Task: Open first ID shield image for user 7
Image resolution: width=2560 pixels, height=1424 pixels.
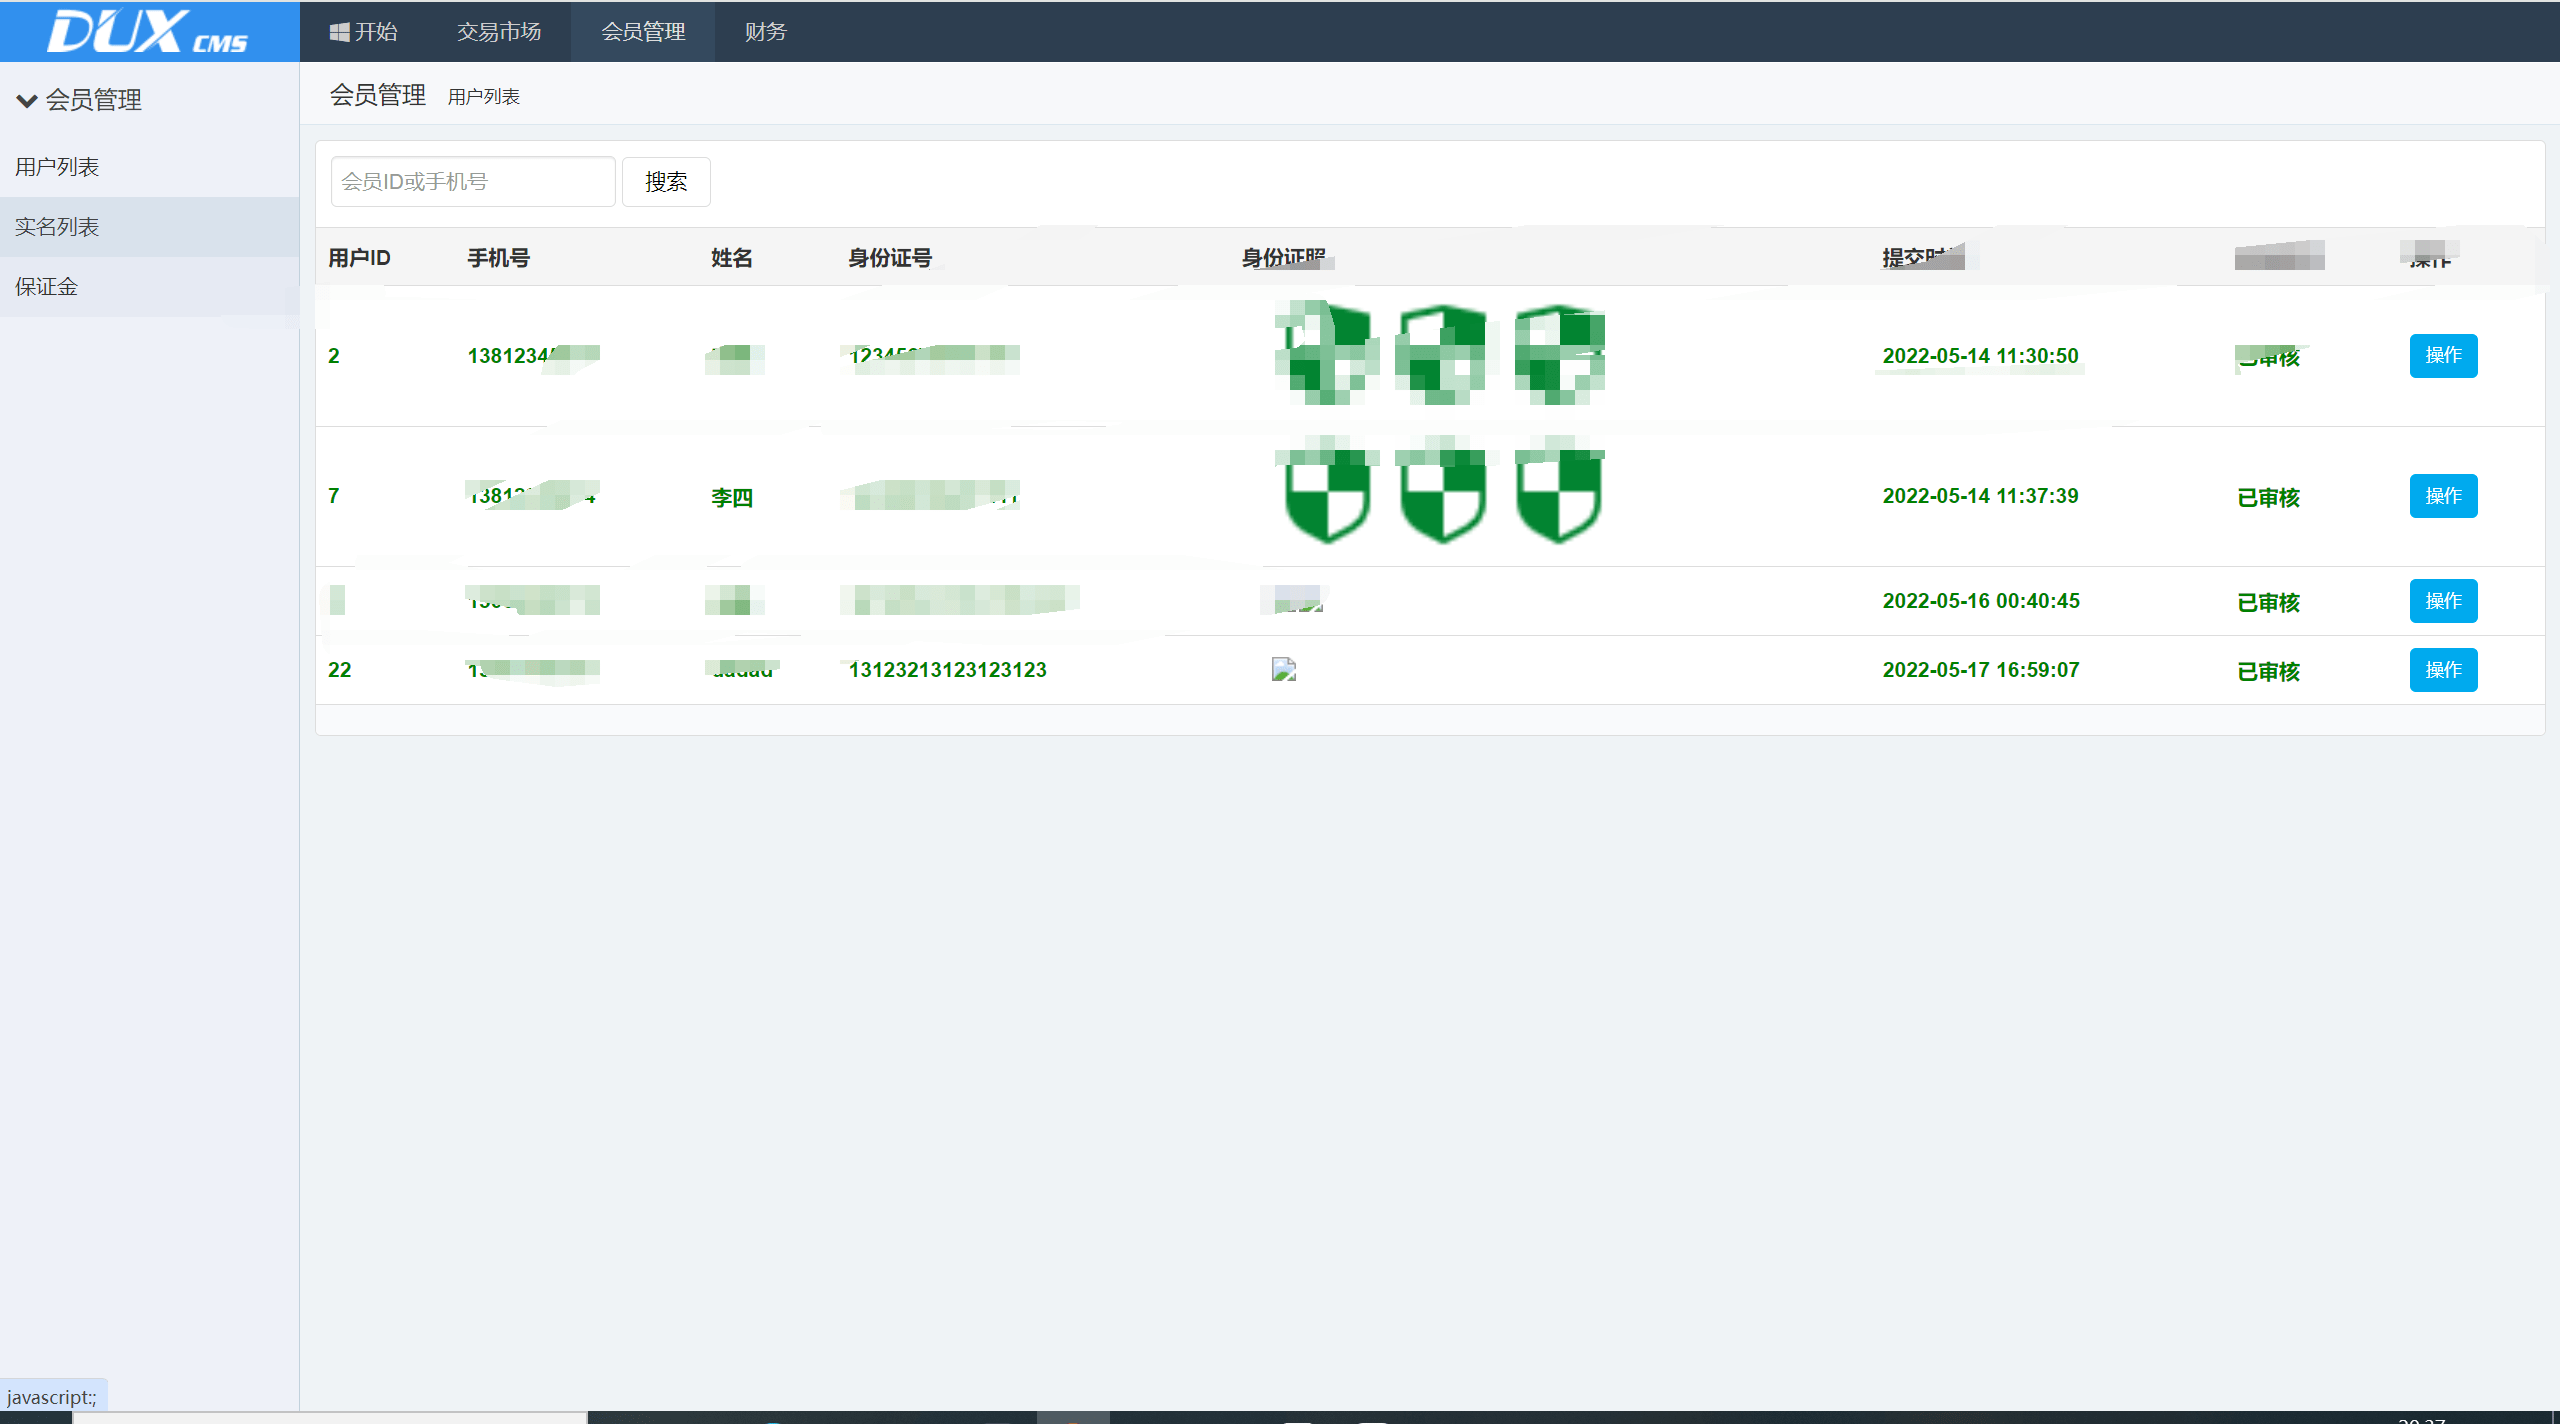Action: click(x=1326, y=497)
